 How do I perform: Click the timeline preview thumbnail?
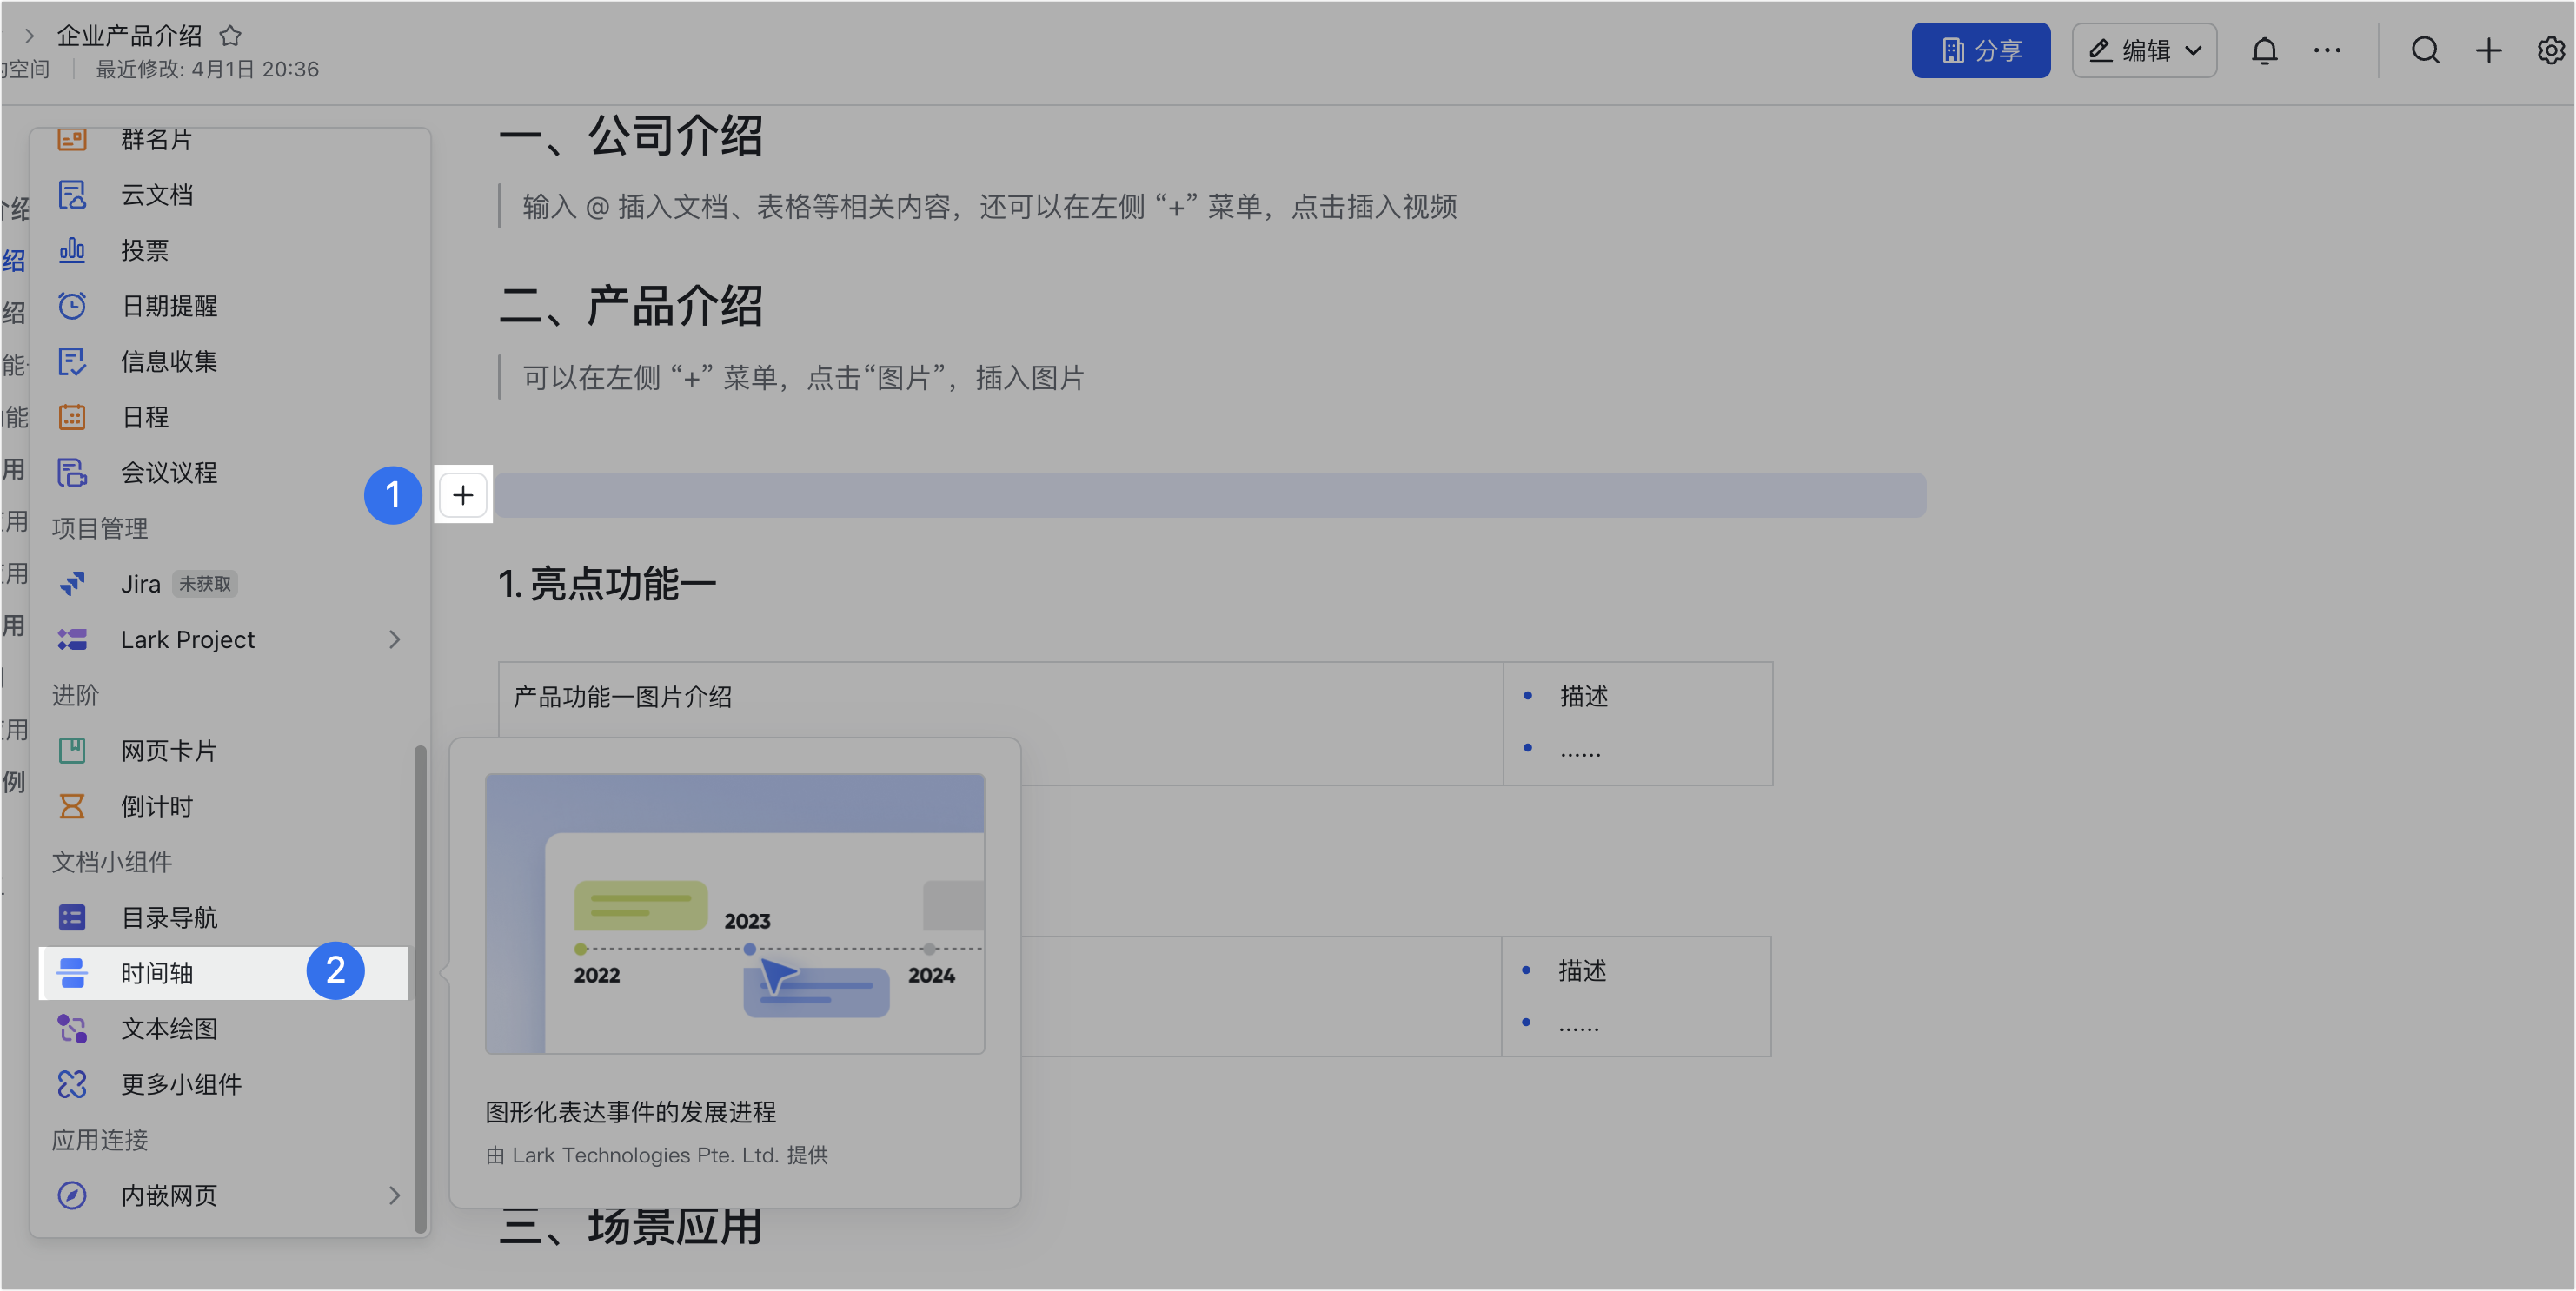click(x=735, y=913)
